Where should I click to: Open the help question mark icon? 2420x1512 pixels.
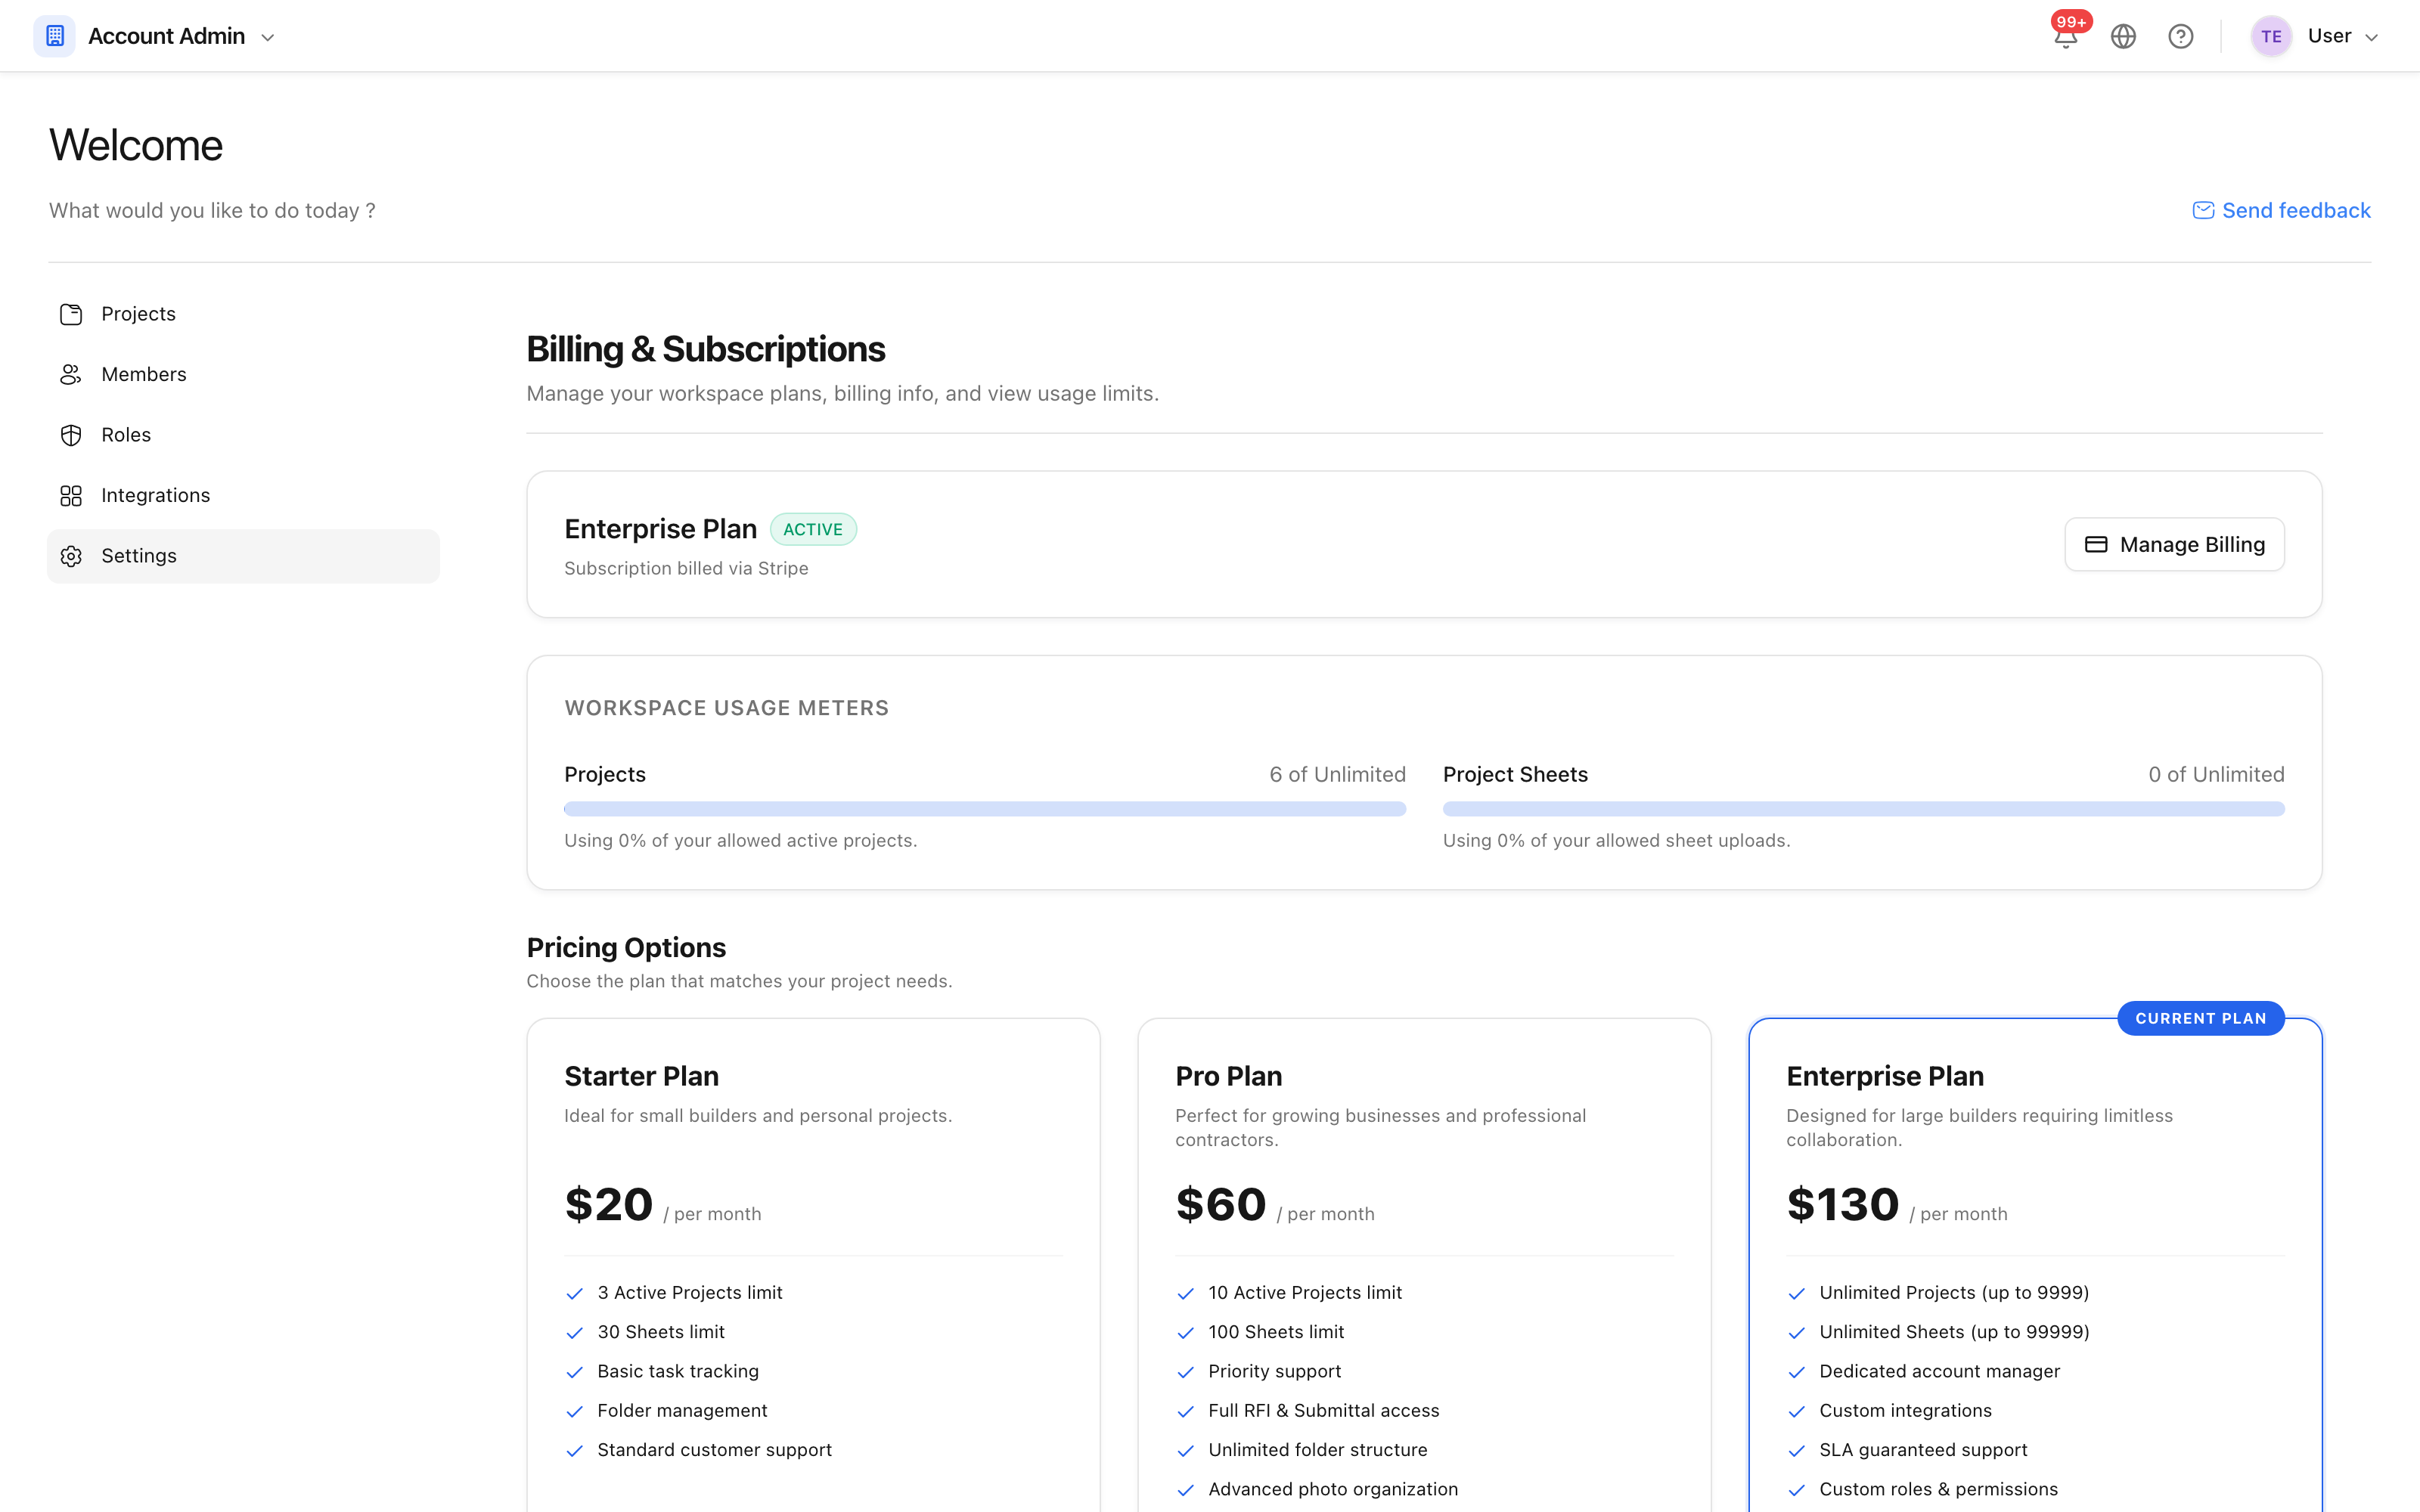coord(2181,37)
